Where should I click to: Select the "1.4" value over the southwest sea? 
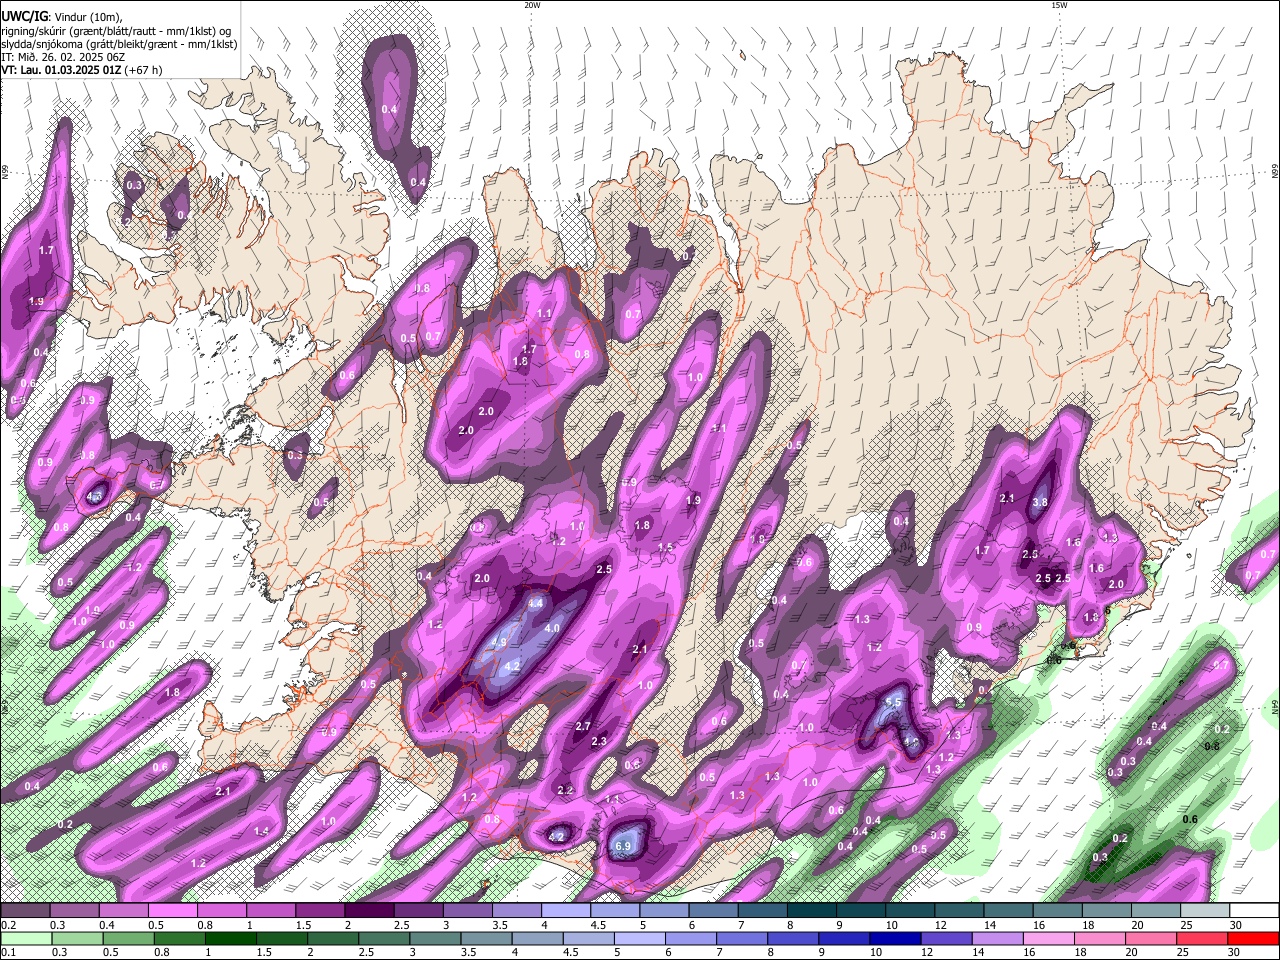click(x=262, y=831)
